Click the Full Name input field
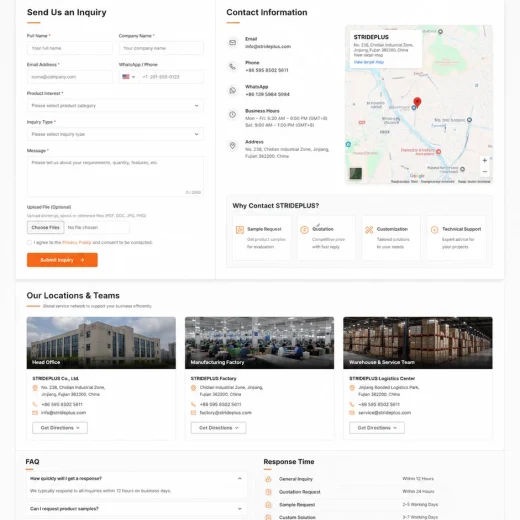 (70, 48)
